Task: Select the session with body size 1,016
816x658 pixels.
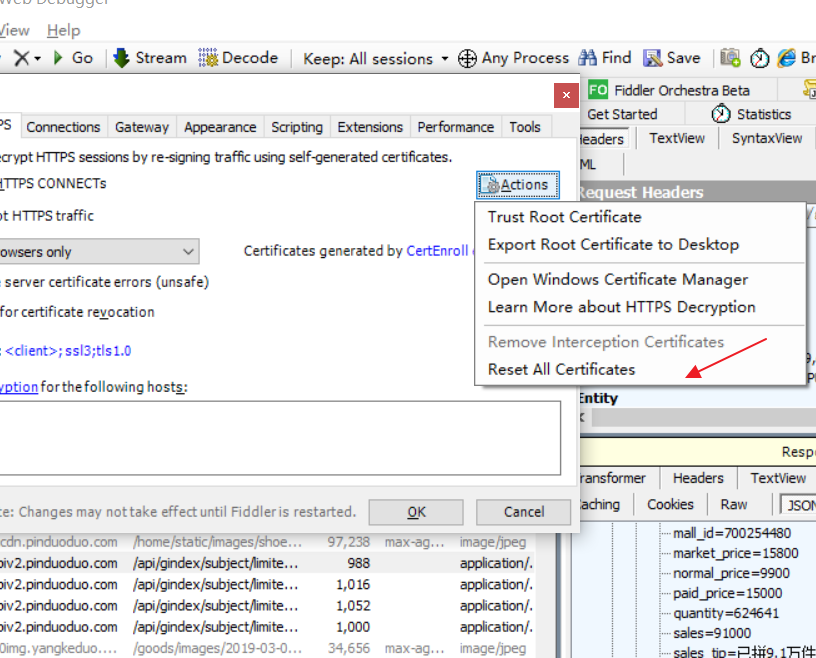Action: pos(267,585)
